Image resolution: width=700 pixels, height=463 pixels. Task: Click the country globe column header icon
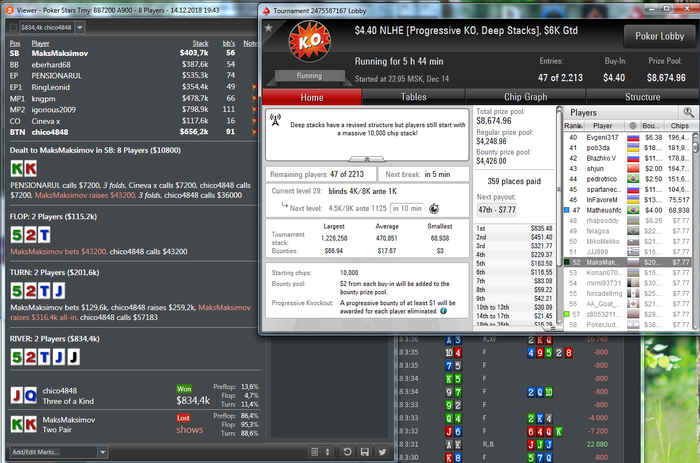pyautogui.click(x=633, y=126)
